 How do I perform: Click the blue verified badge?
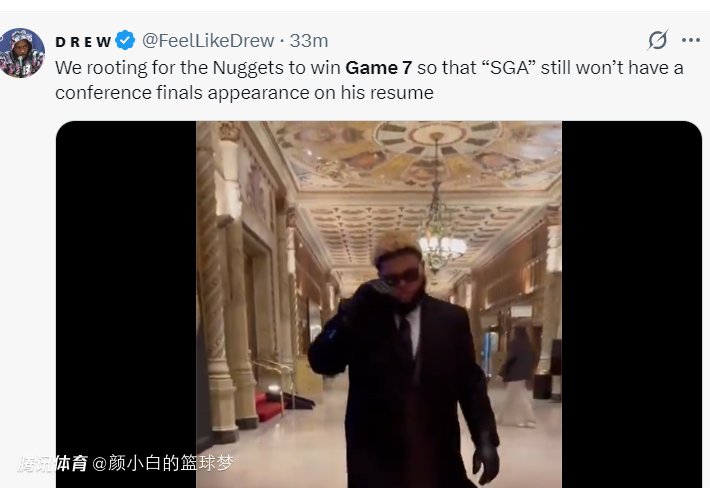pyautogui.click(x=125, y=40)
